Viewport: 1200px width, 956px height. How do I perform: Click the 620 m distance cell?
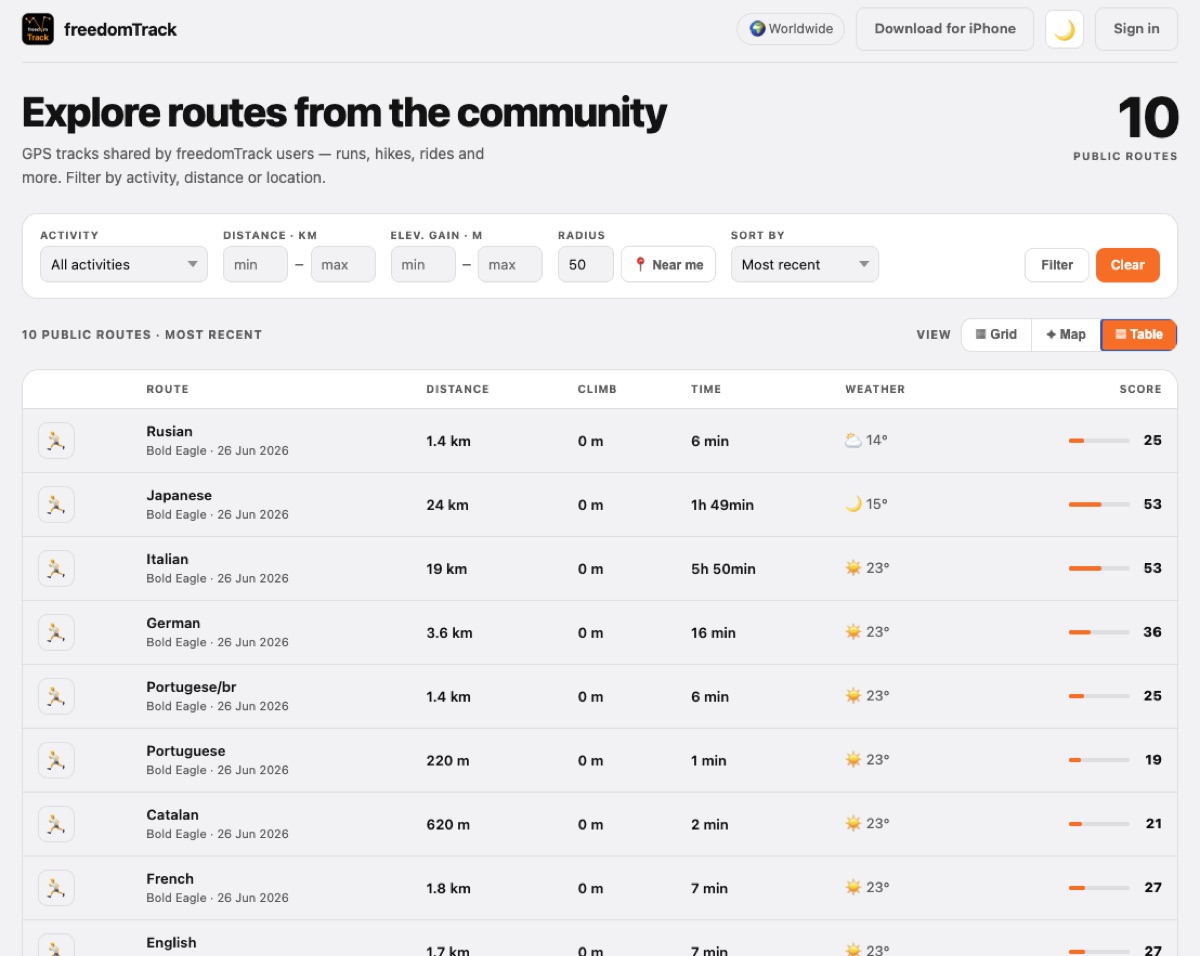tap(447, 825)
